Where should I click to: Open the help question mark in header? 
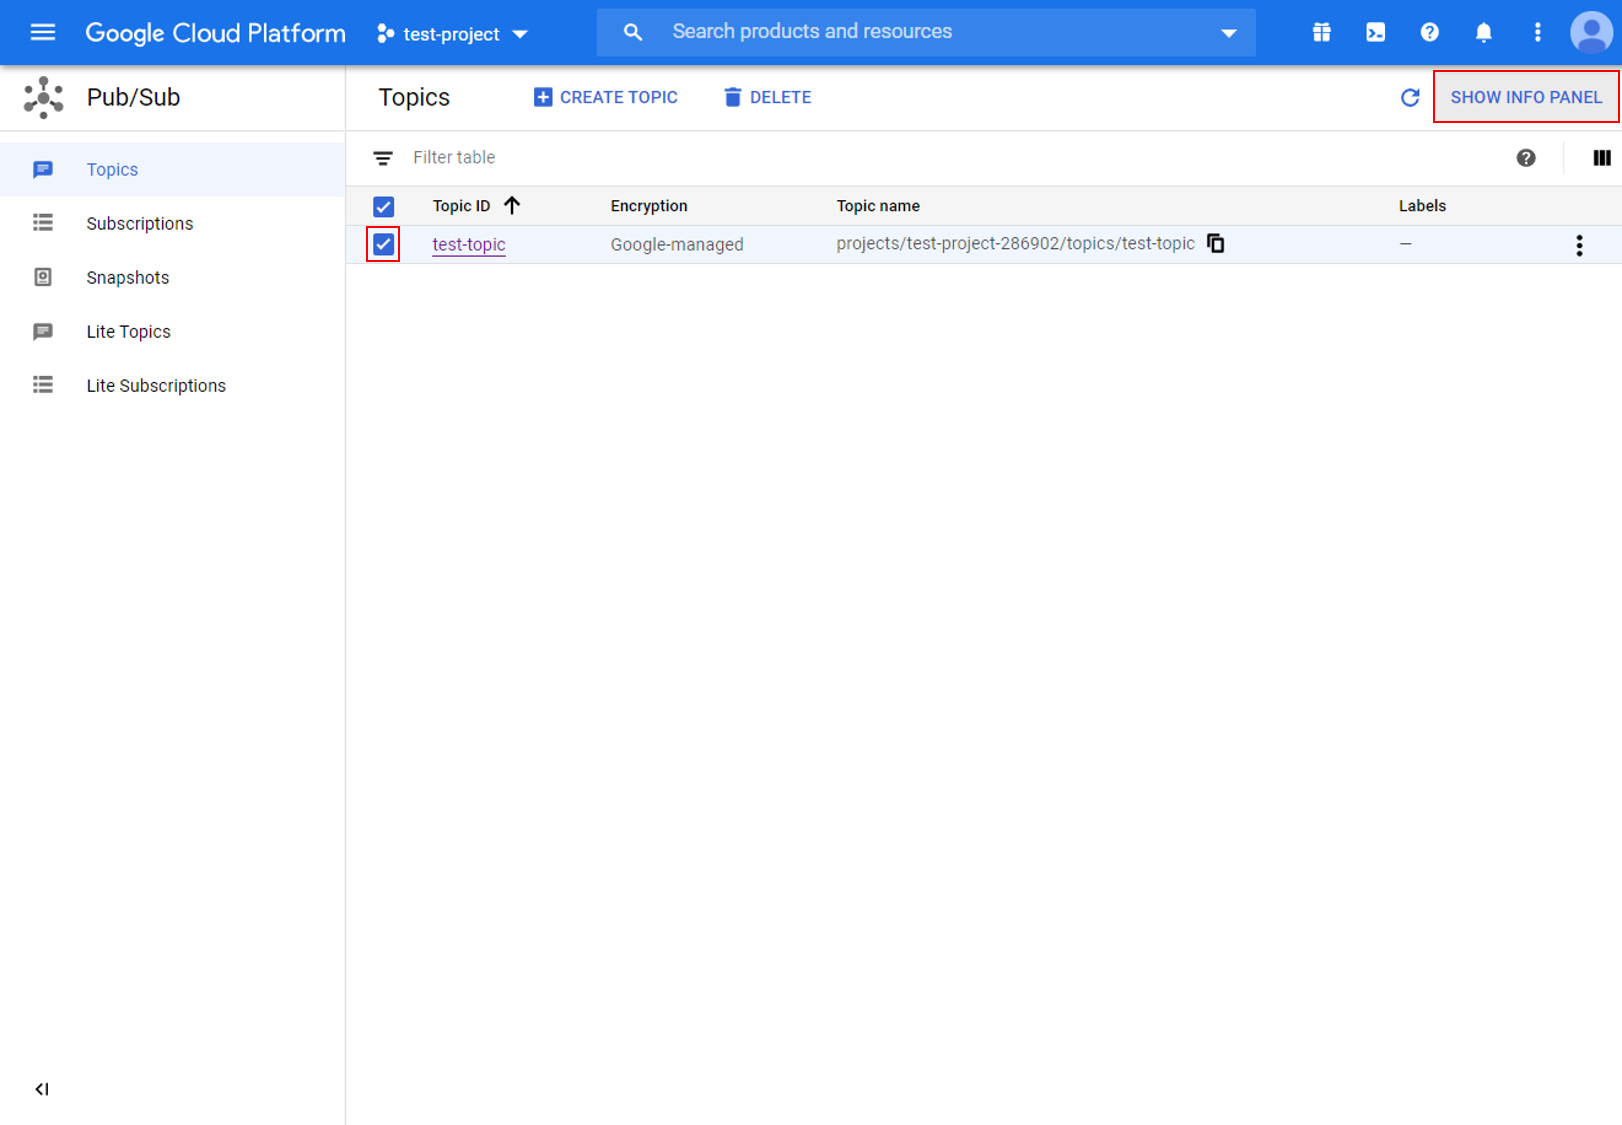tap(1430, 32)
